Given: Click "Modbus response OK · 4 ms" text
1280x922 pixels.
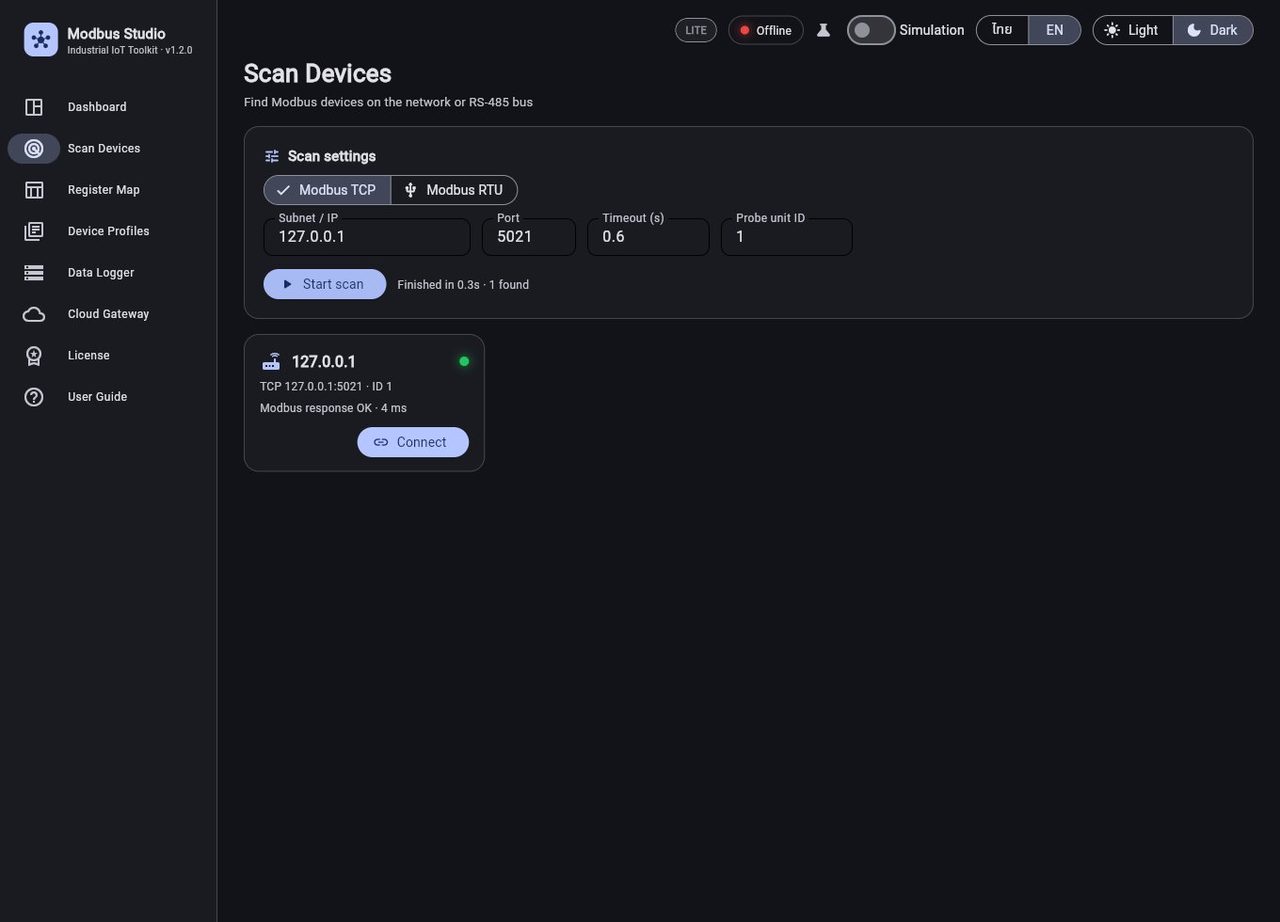Looking at the screenshot, I should [x=333, y=409].
